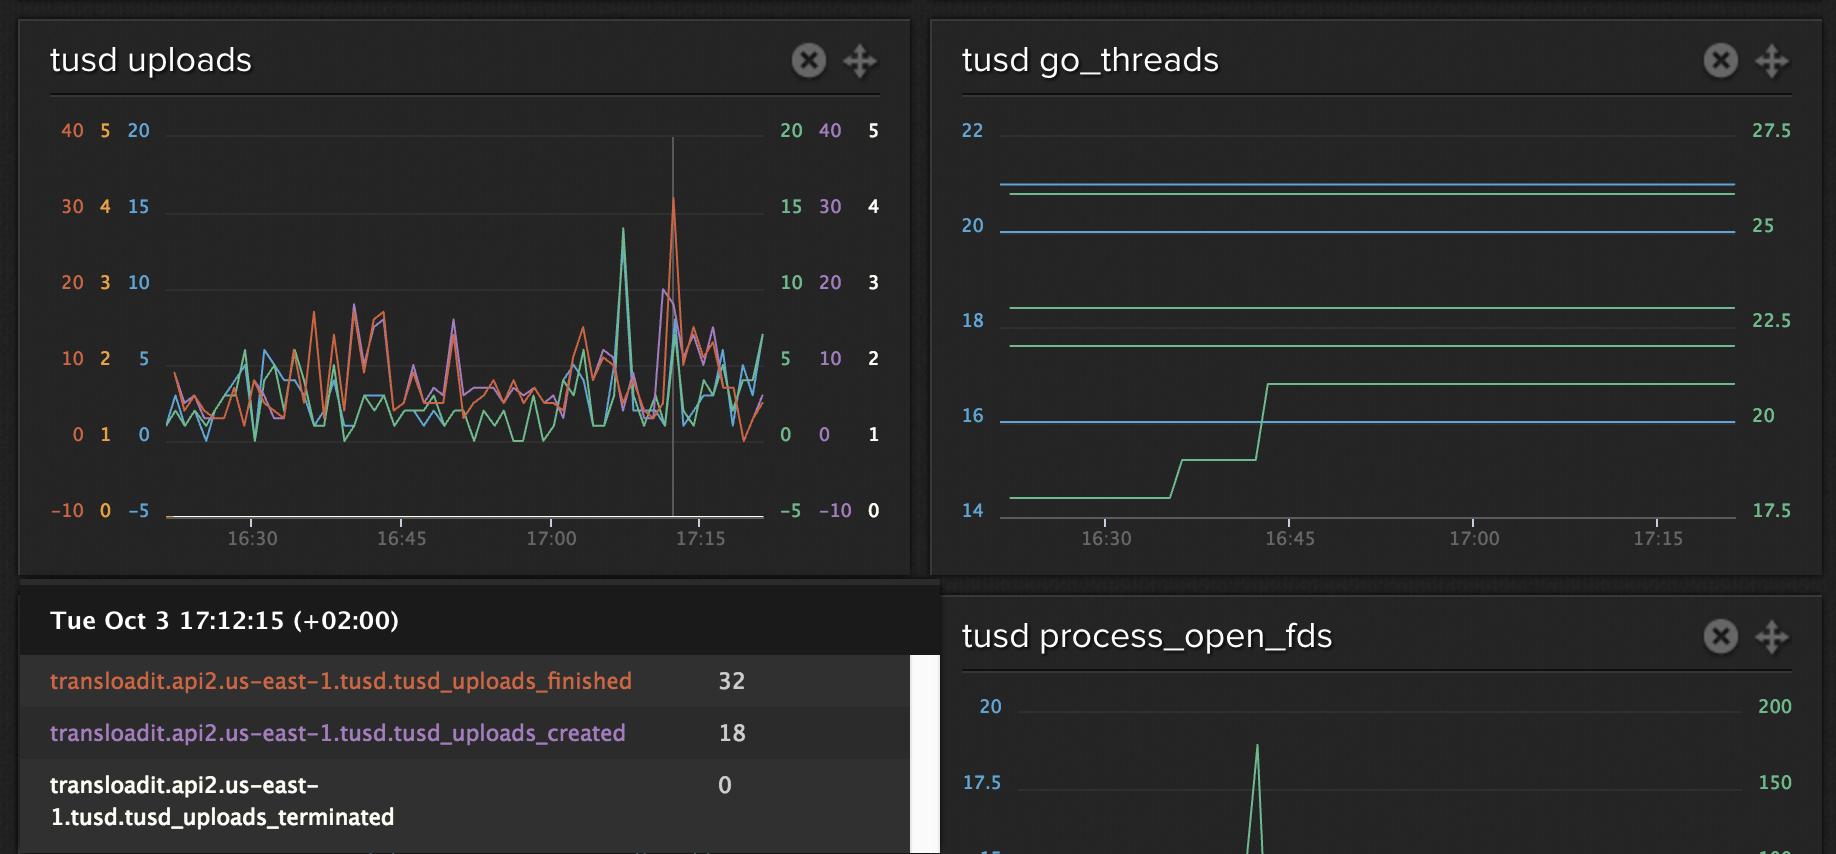Click the tusd go_threads title

pos(1090,61)
